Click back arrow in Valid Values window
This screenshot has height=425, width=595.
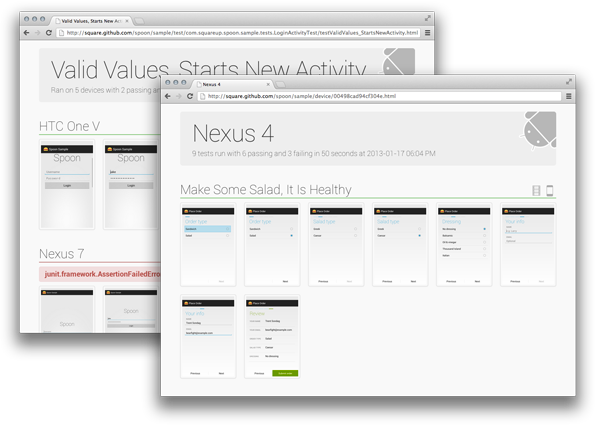[x=27, y=33]
